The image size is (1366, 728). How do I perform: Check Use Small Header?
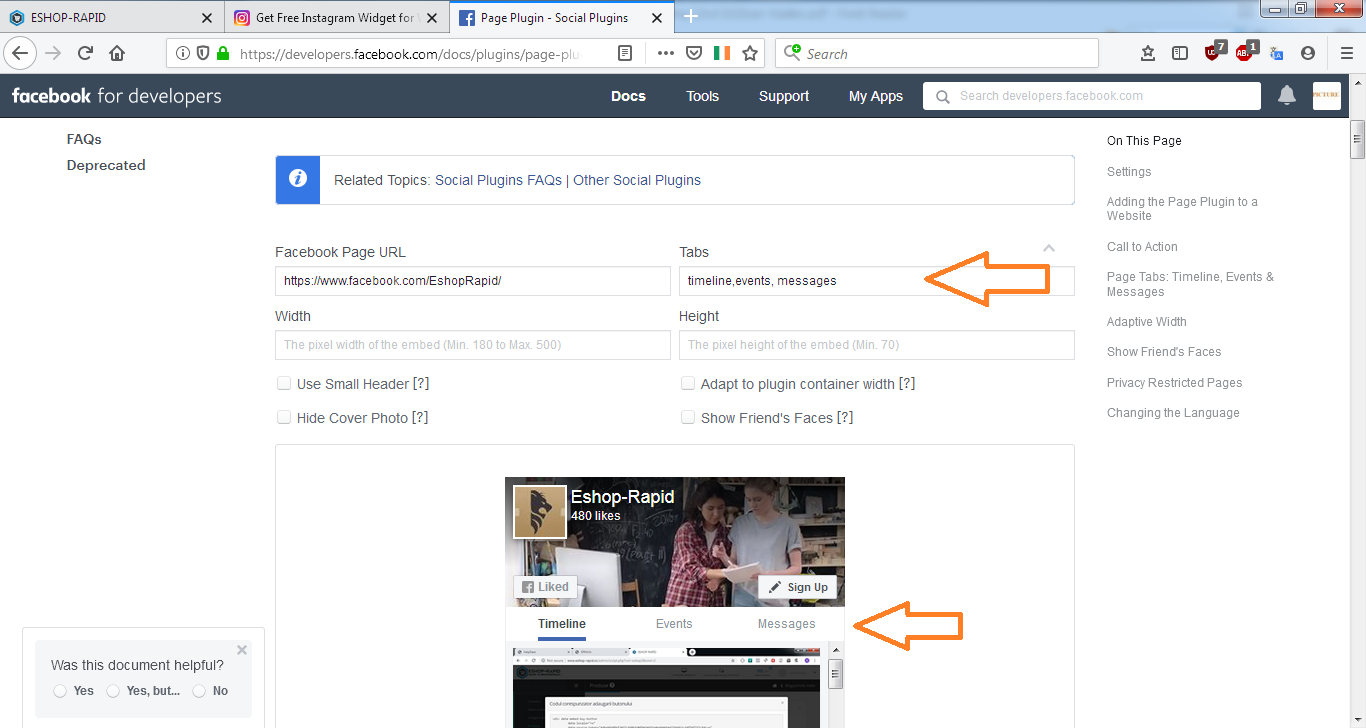click(284, 383)
